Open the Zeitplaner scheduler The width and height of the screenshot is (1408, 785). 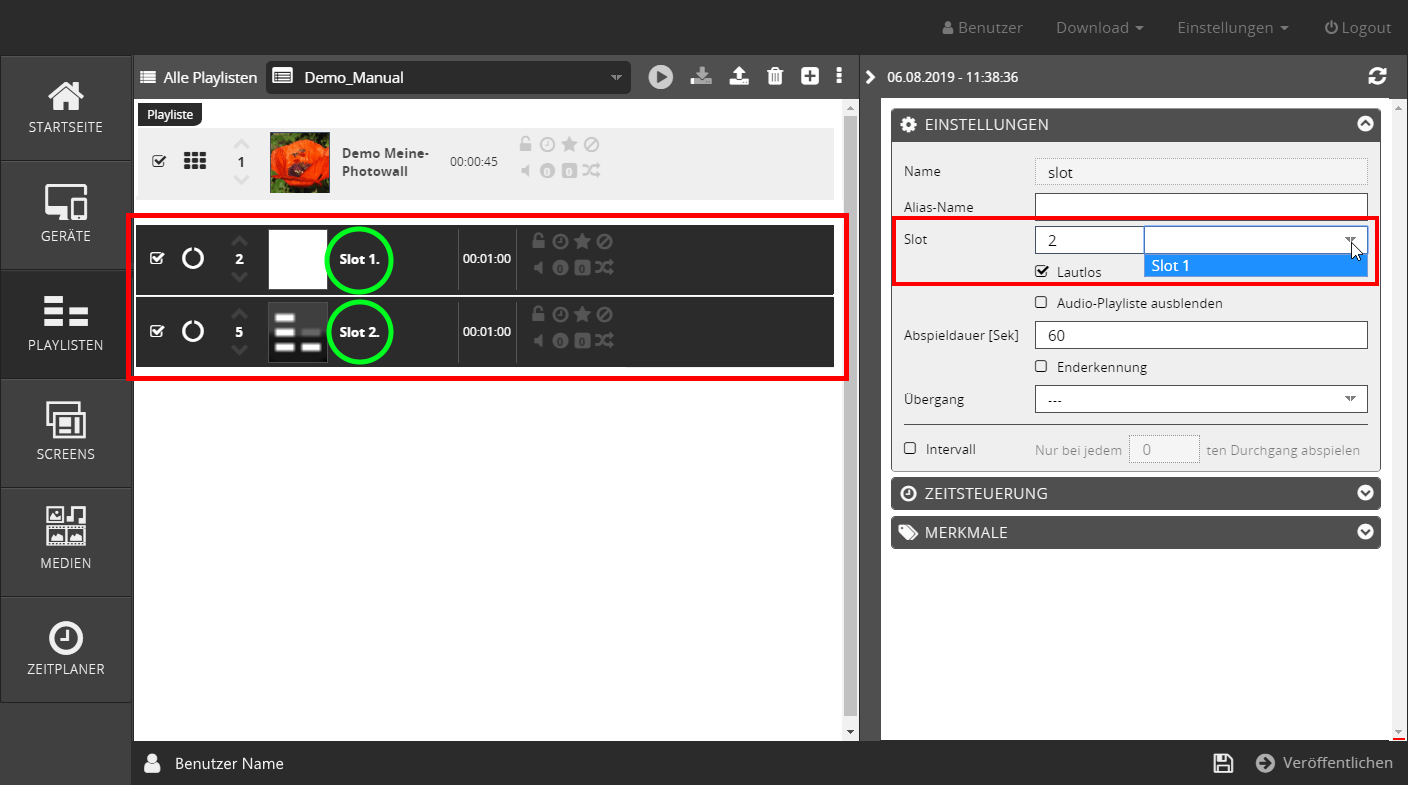(x=66, y=650)
